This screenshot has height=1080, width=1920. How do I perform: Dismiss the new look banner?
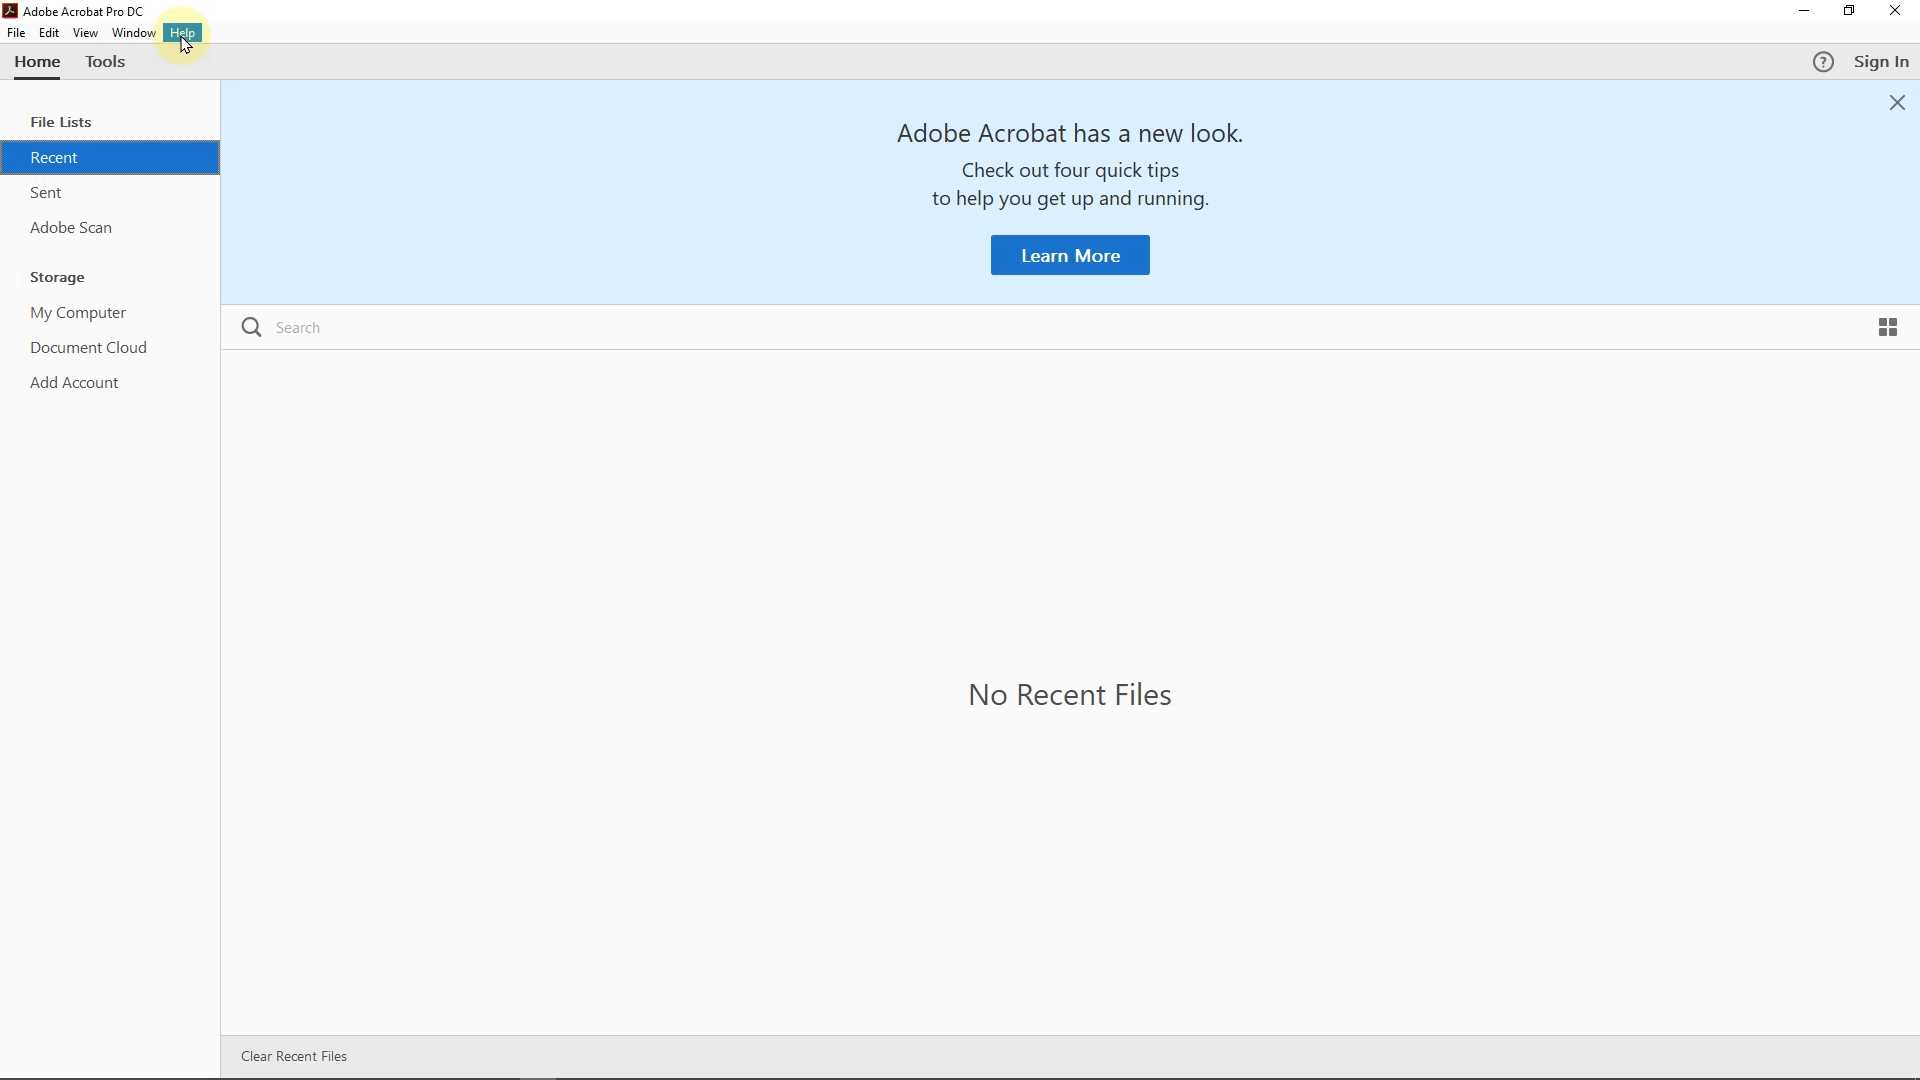[1897, 104]
